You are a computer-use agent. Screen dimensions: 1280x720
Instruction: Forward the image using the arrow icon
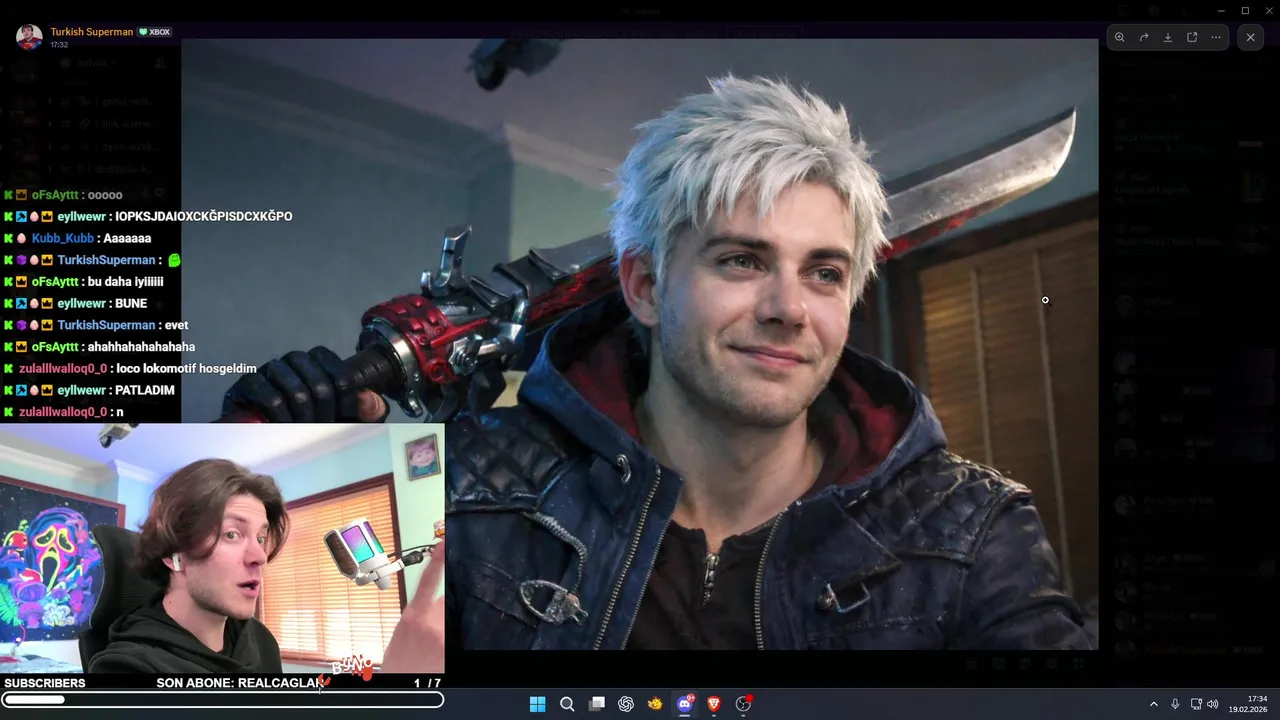coord(1144,37)
